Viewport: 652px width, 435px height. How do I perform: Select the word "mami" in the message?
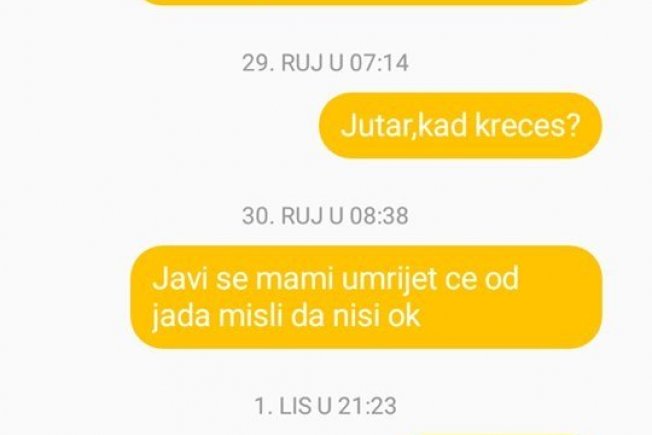click(294, 279)
